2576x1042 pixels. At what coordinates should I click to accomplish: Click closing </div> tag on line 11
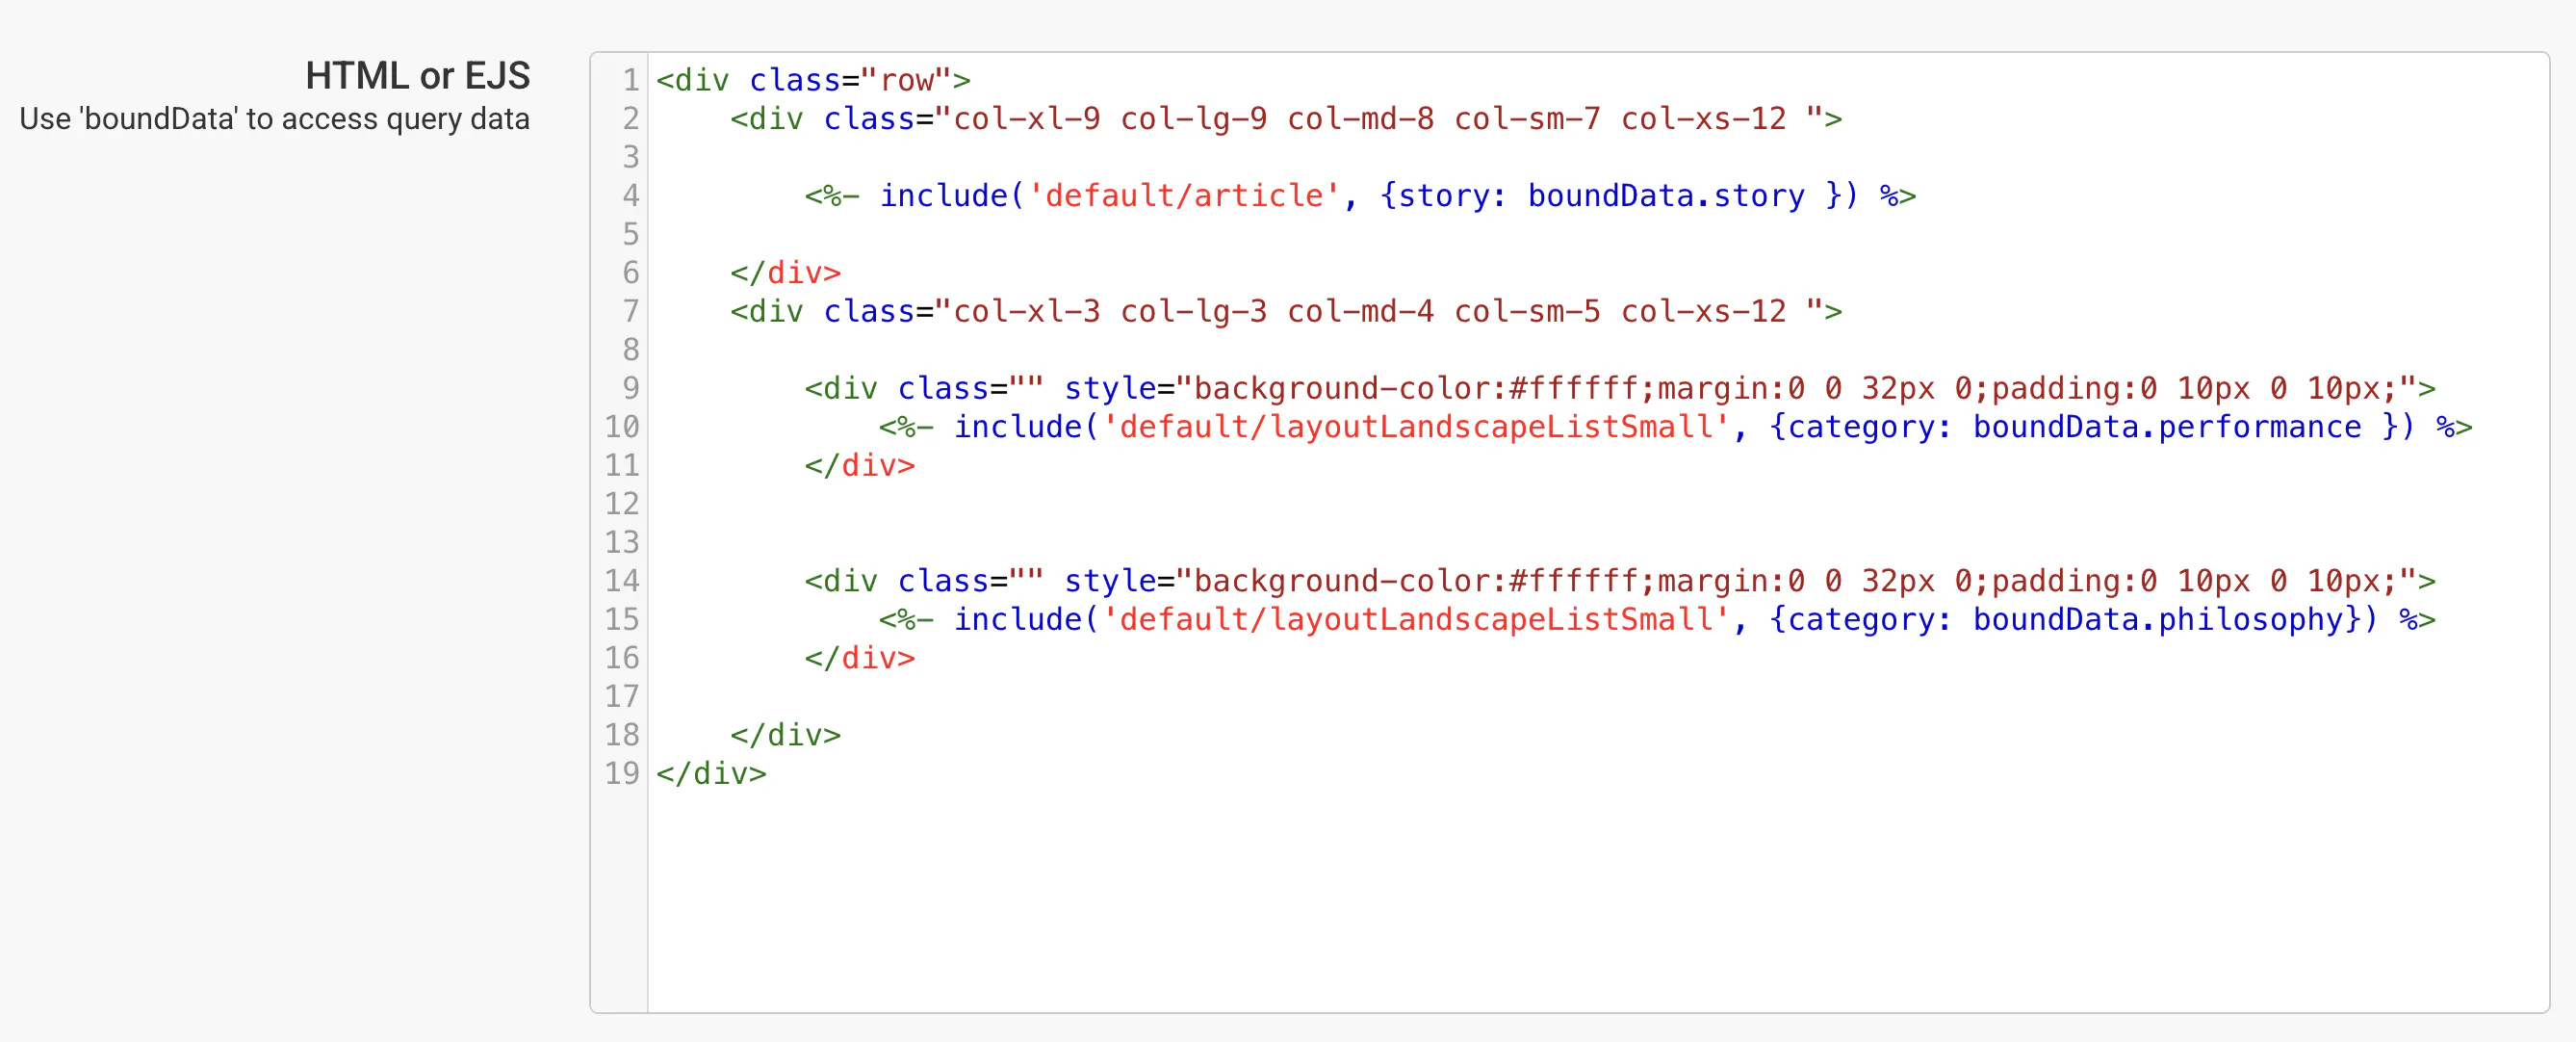(859, 466)
